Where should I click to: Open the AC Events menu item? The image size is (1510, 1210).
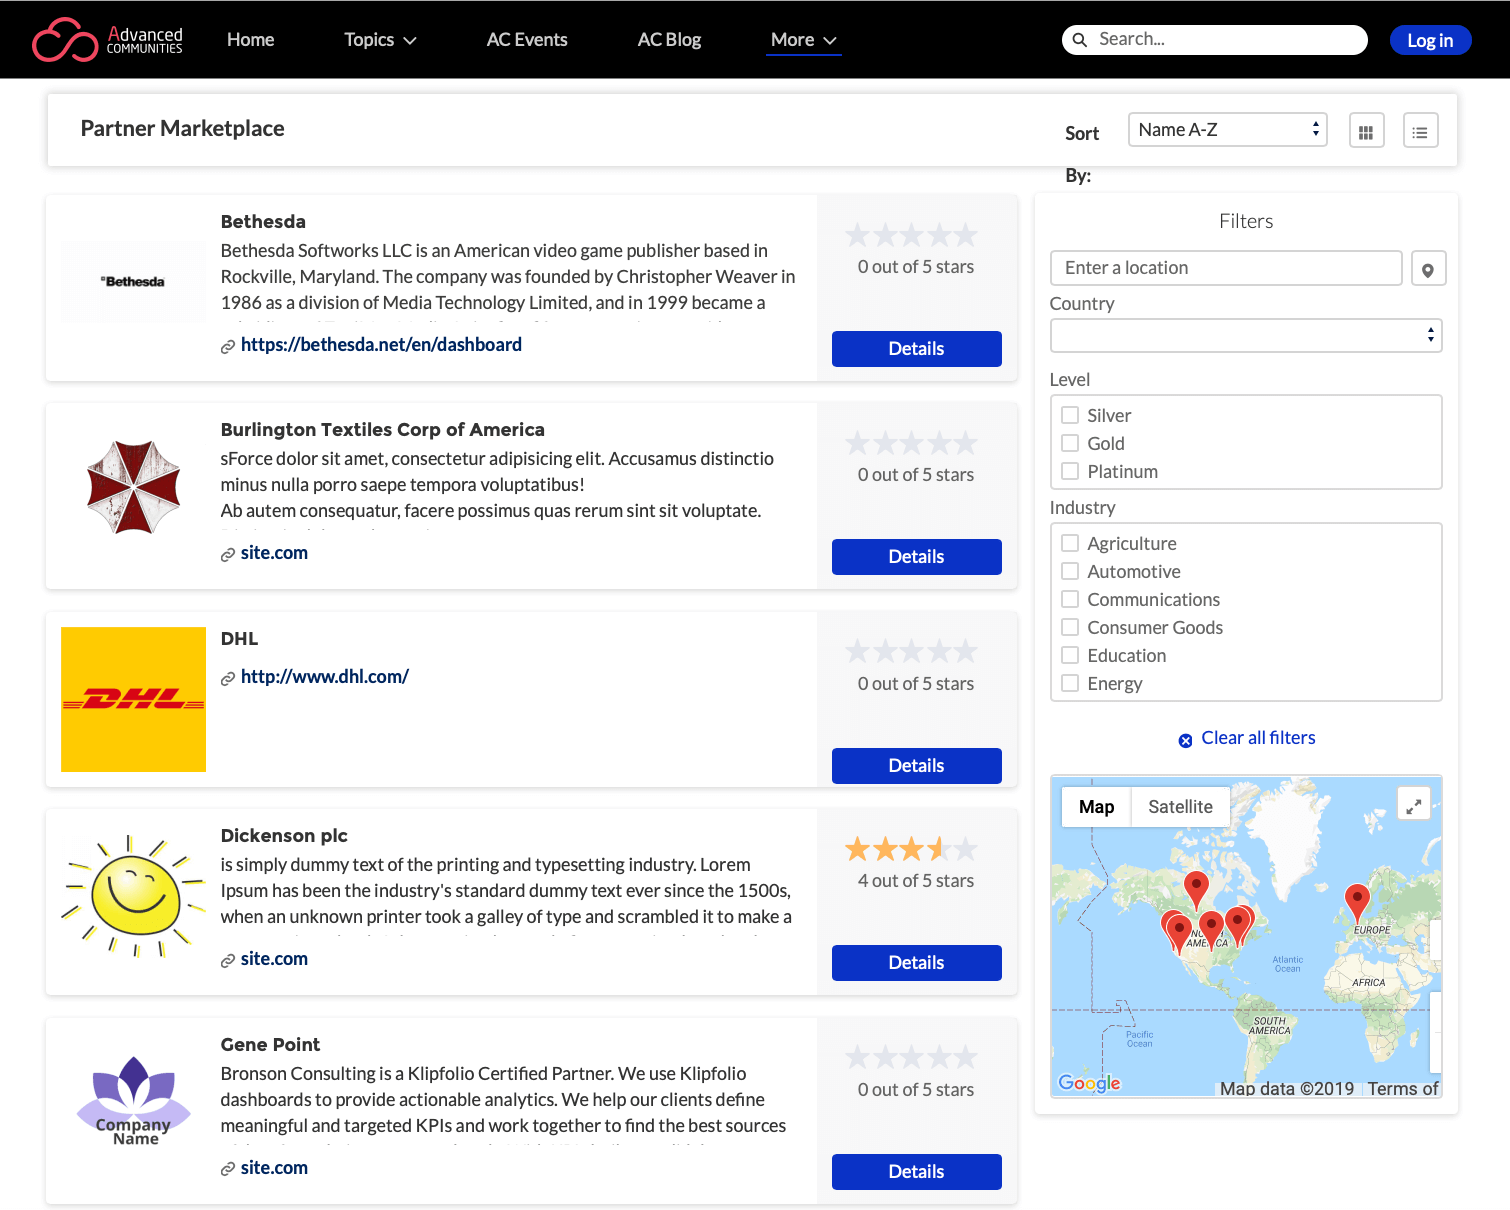click(527, 39)
